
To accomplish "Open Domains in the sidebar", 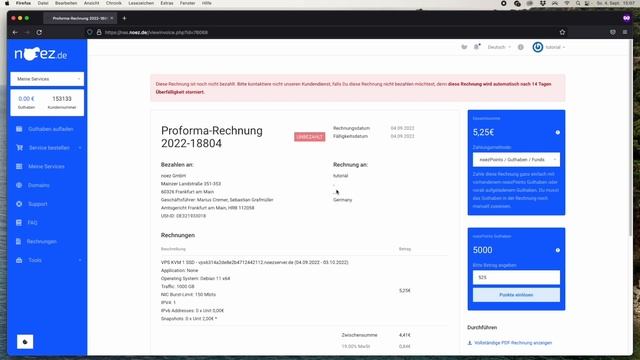I will 39,185.
